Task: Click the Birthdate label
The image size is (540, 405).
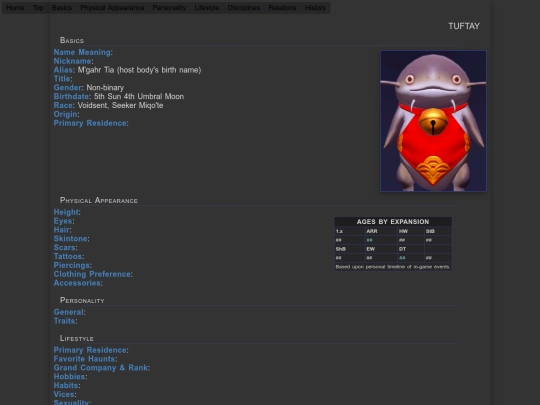Action: [x=71, y=97]
